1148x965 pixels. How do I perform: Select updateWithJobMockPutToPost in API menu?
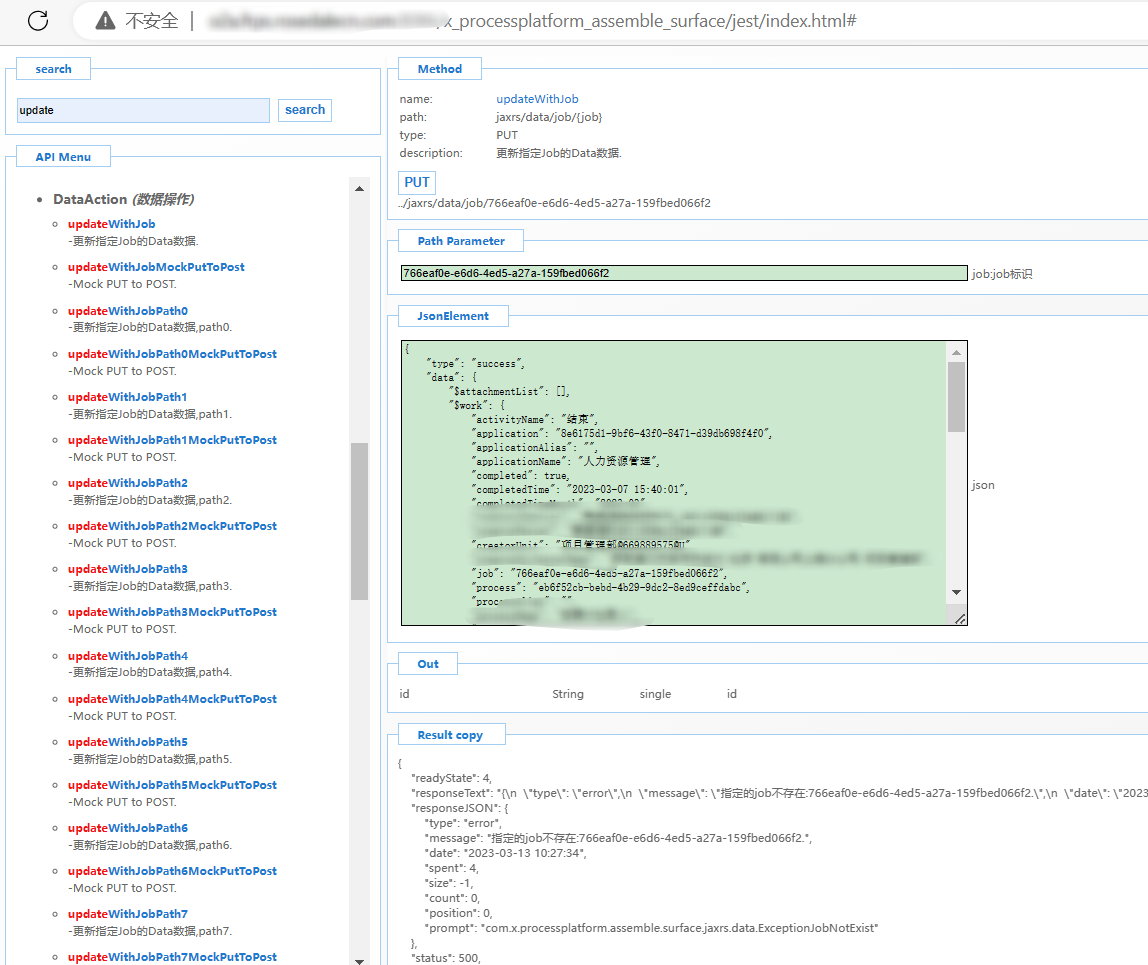[156, 267]
